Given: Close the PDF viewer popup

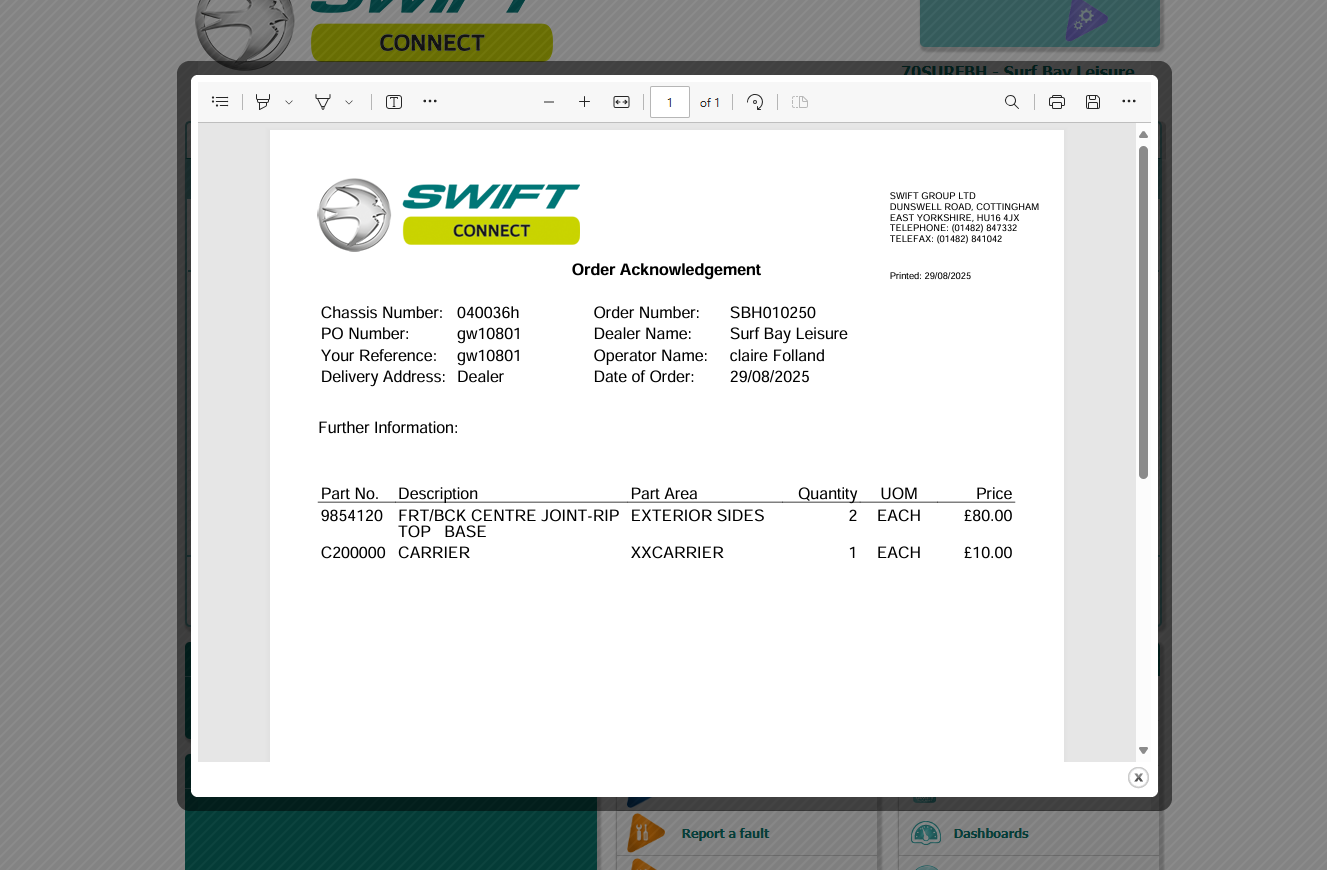Looking at the screenshot, I should click(1138, 777).
